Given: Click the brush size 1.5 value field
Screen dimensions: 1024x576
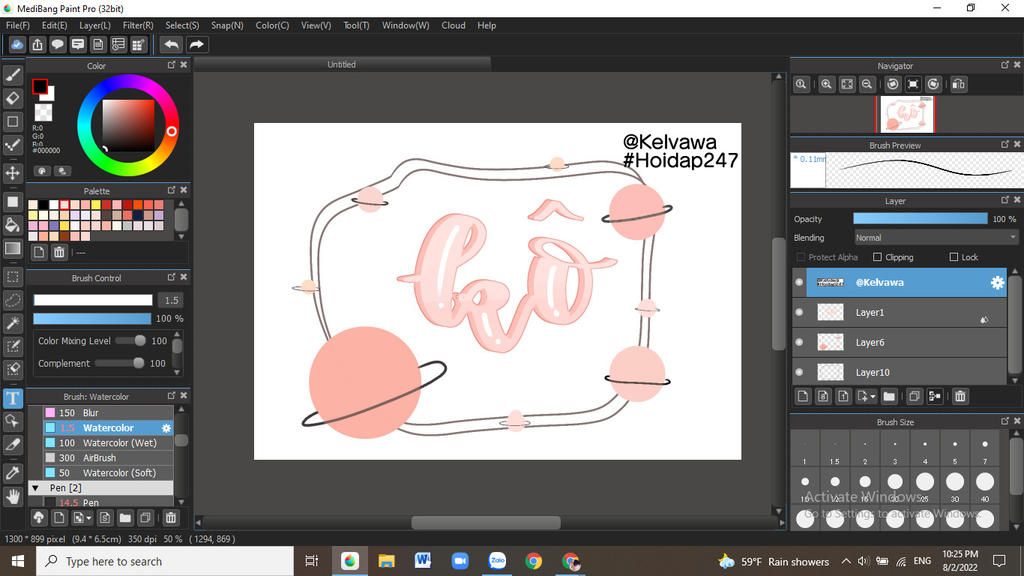Looking at the screenshot, I should click(171, 300).
